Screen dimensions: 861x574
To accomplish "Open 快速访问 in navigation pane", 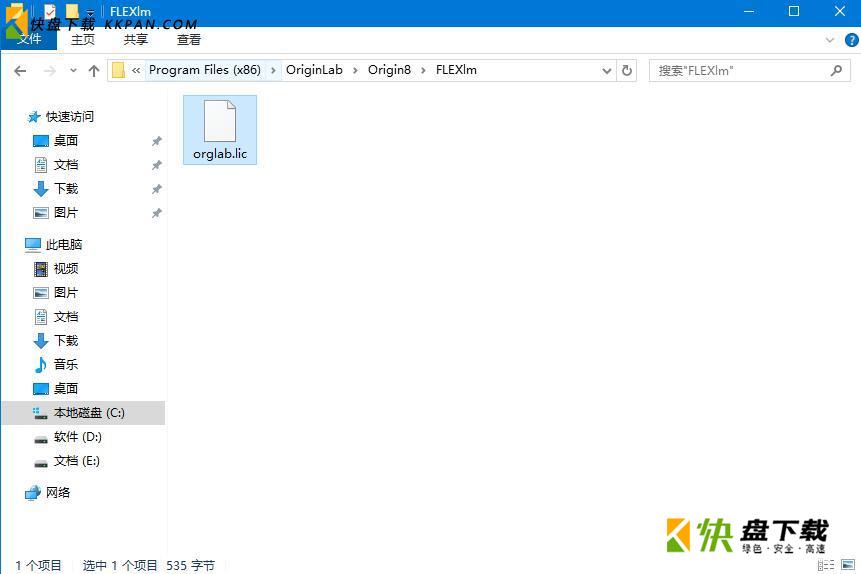I will tap(70, 116).
